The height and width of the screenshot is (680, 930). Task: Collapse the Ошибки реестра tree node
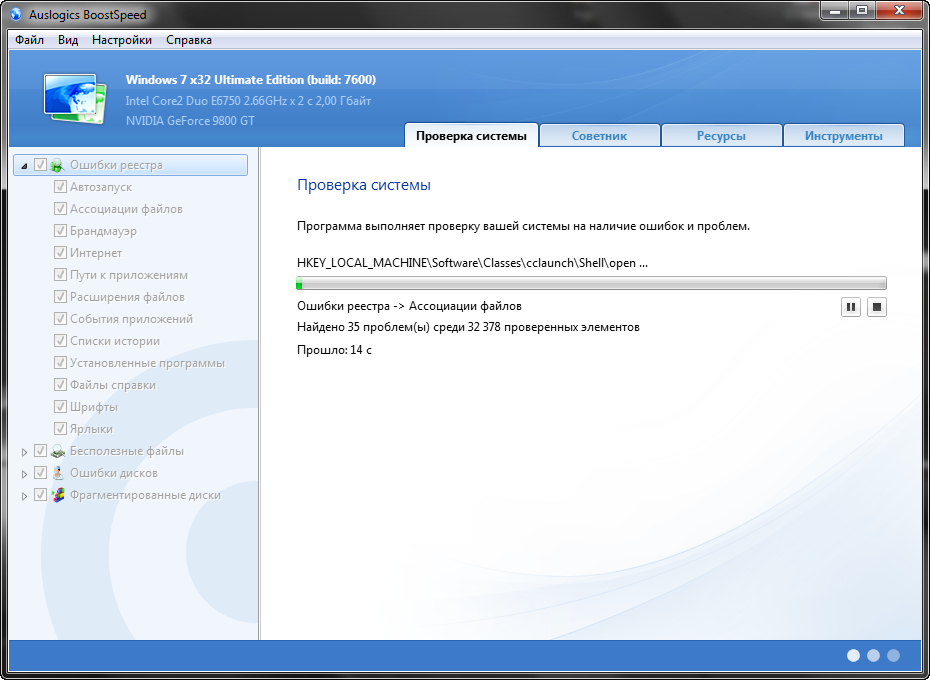coord(24,166)
